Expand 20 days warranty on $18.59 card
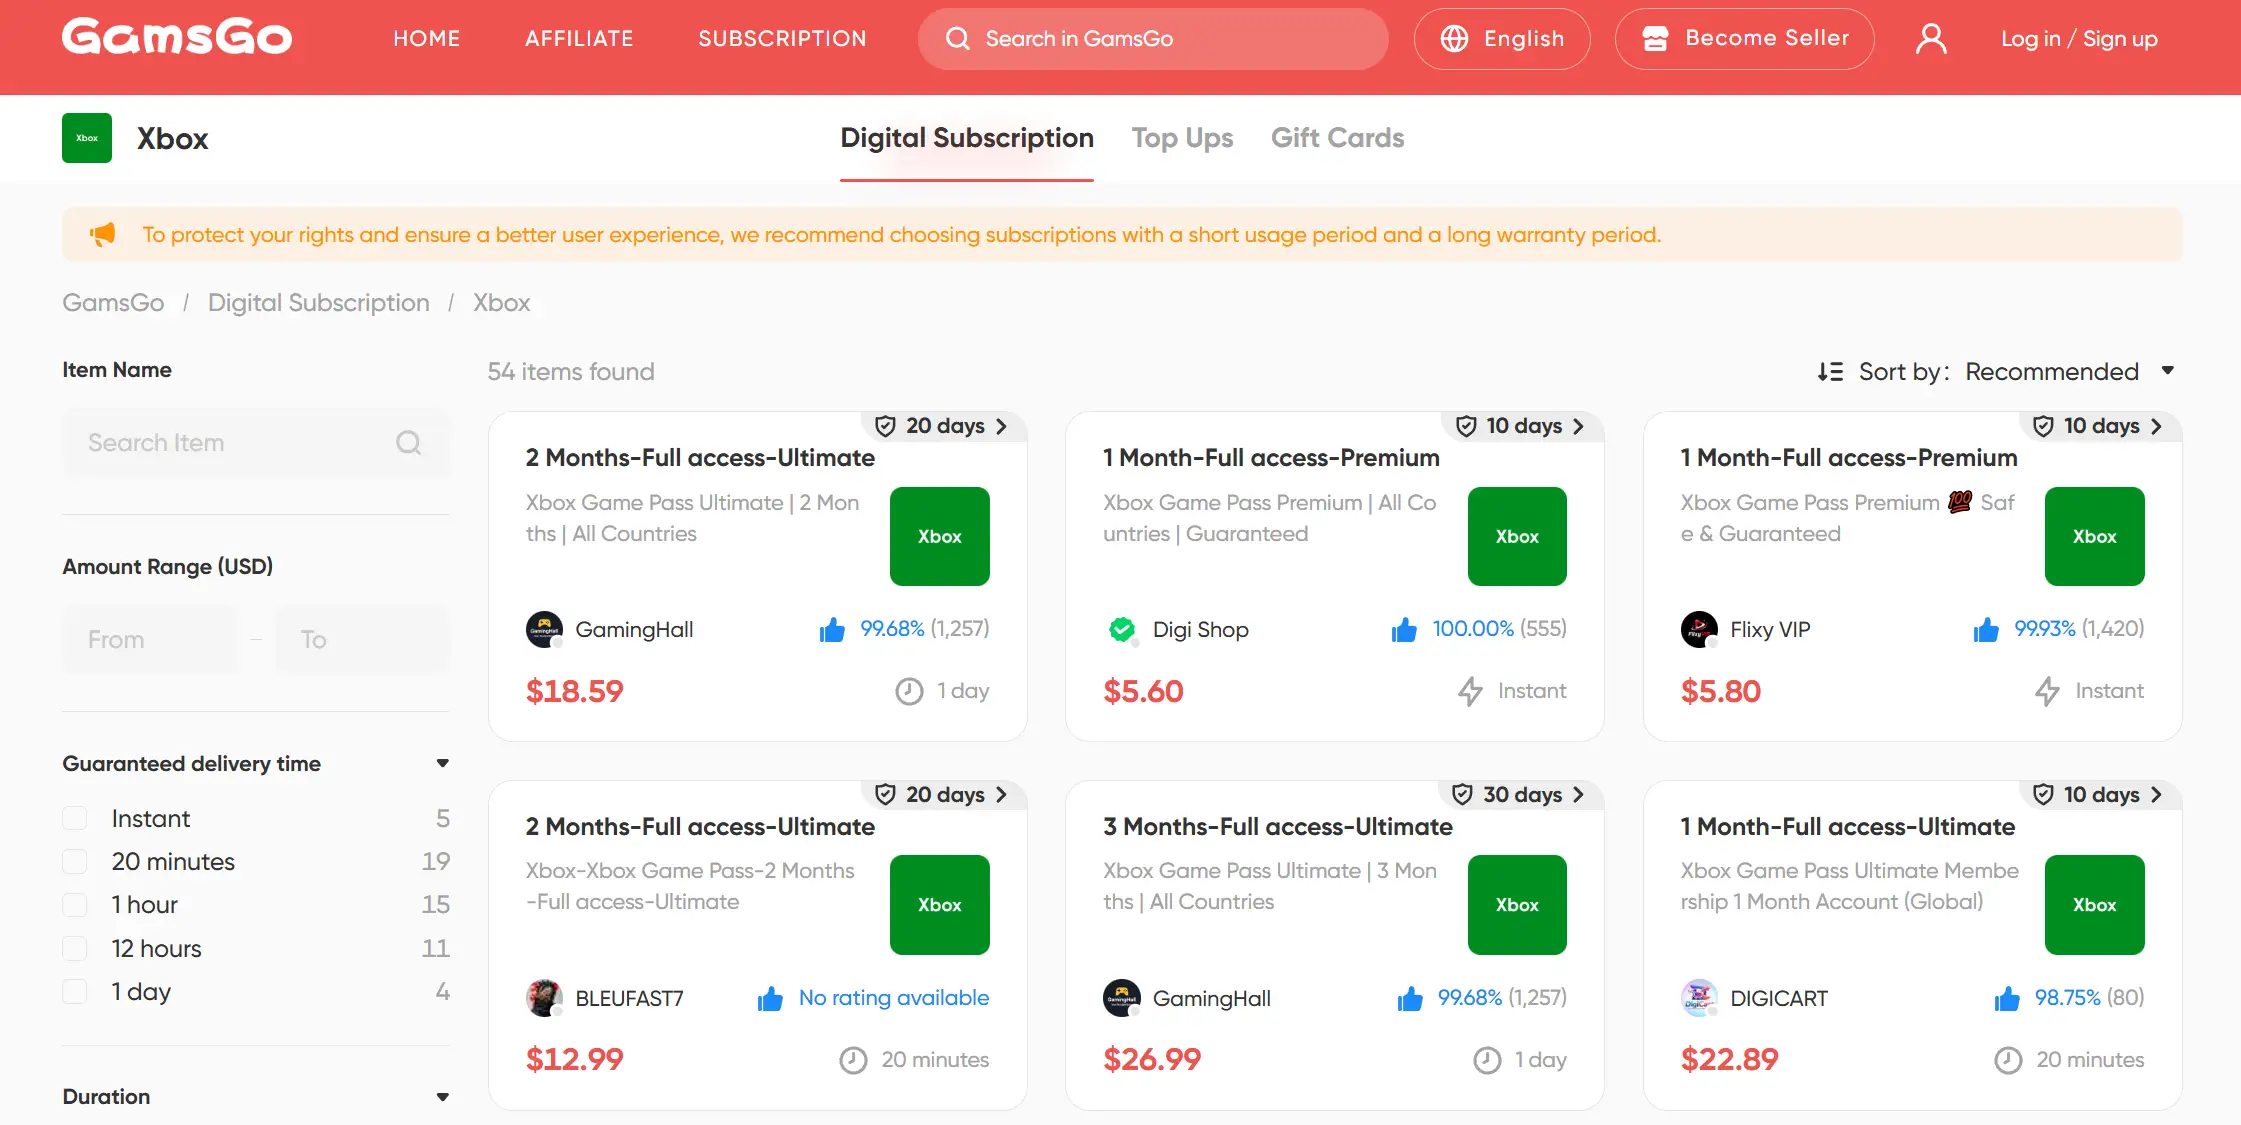Viewport: 2241px width, 1125px height. click(x=943, y=427)
